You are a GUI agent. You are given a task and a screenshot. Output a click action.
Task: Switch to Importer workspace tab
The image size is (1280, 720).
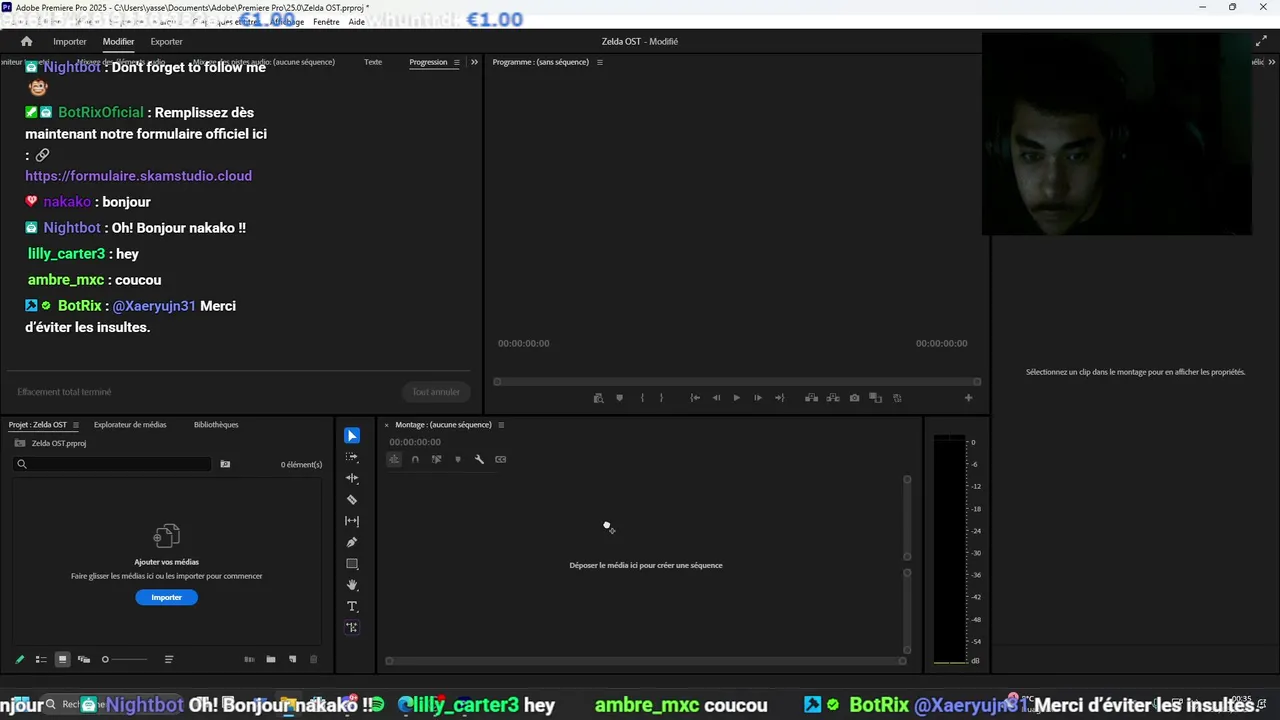click(70, 41)
